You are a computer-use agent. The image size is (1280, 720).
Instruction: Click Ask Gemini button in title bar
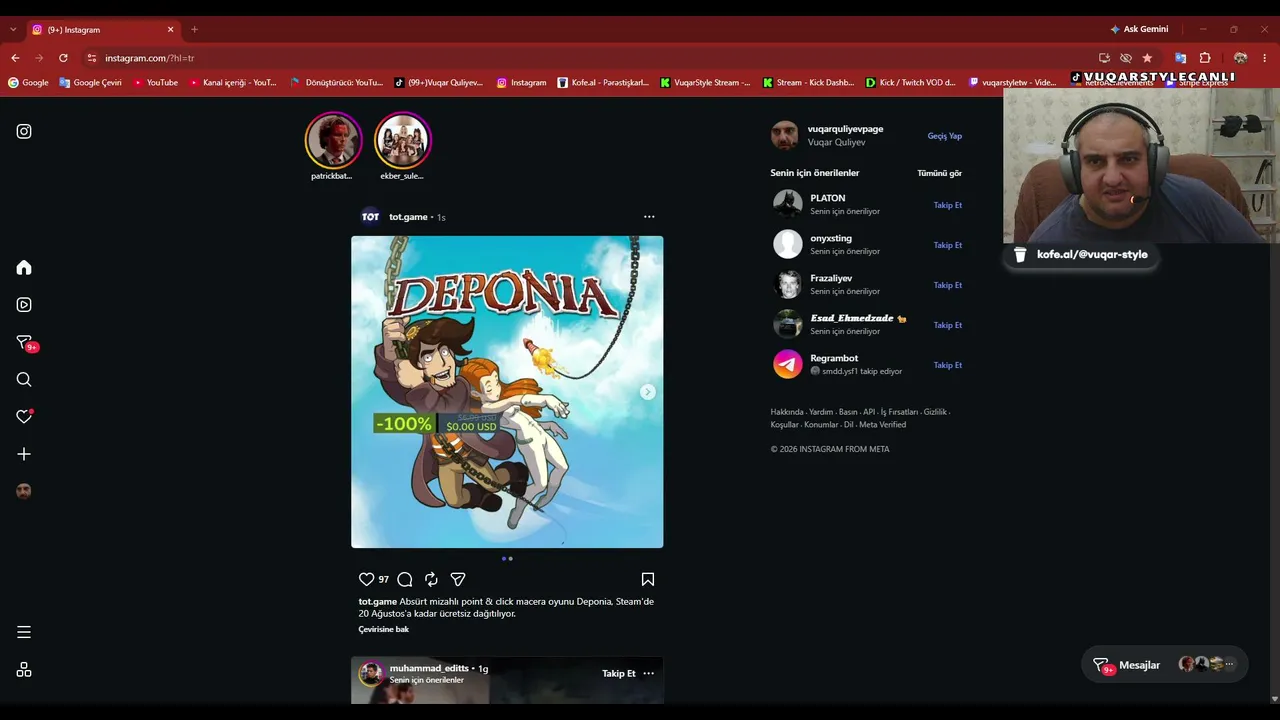tap(1139, 29)
